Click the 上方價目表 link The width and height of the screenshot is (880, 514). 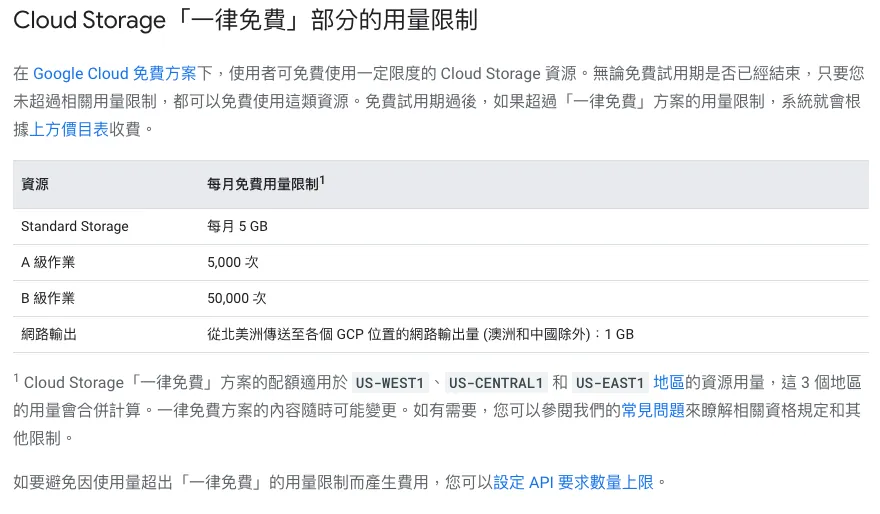click(70, 129)
